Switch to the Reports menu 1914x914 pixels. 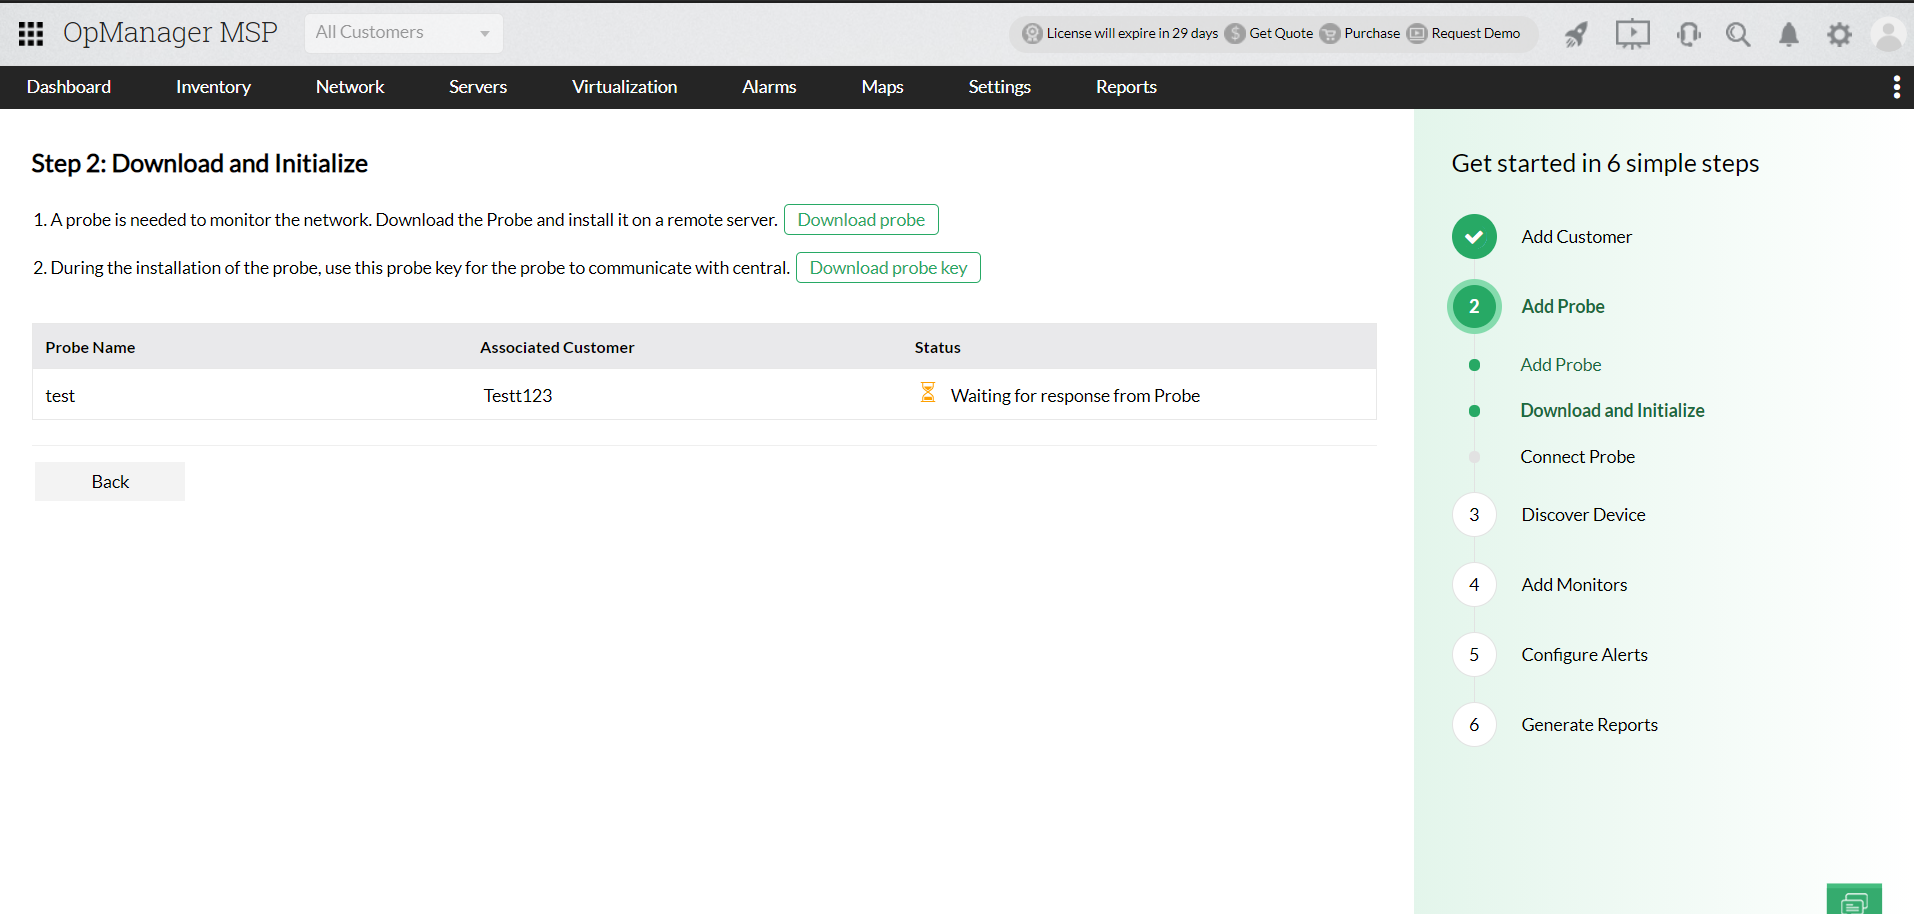1126,87
